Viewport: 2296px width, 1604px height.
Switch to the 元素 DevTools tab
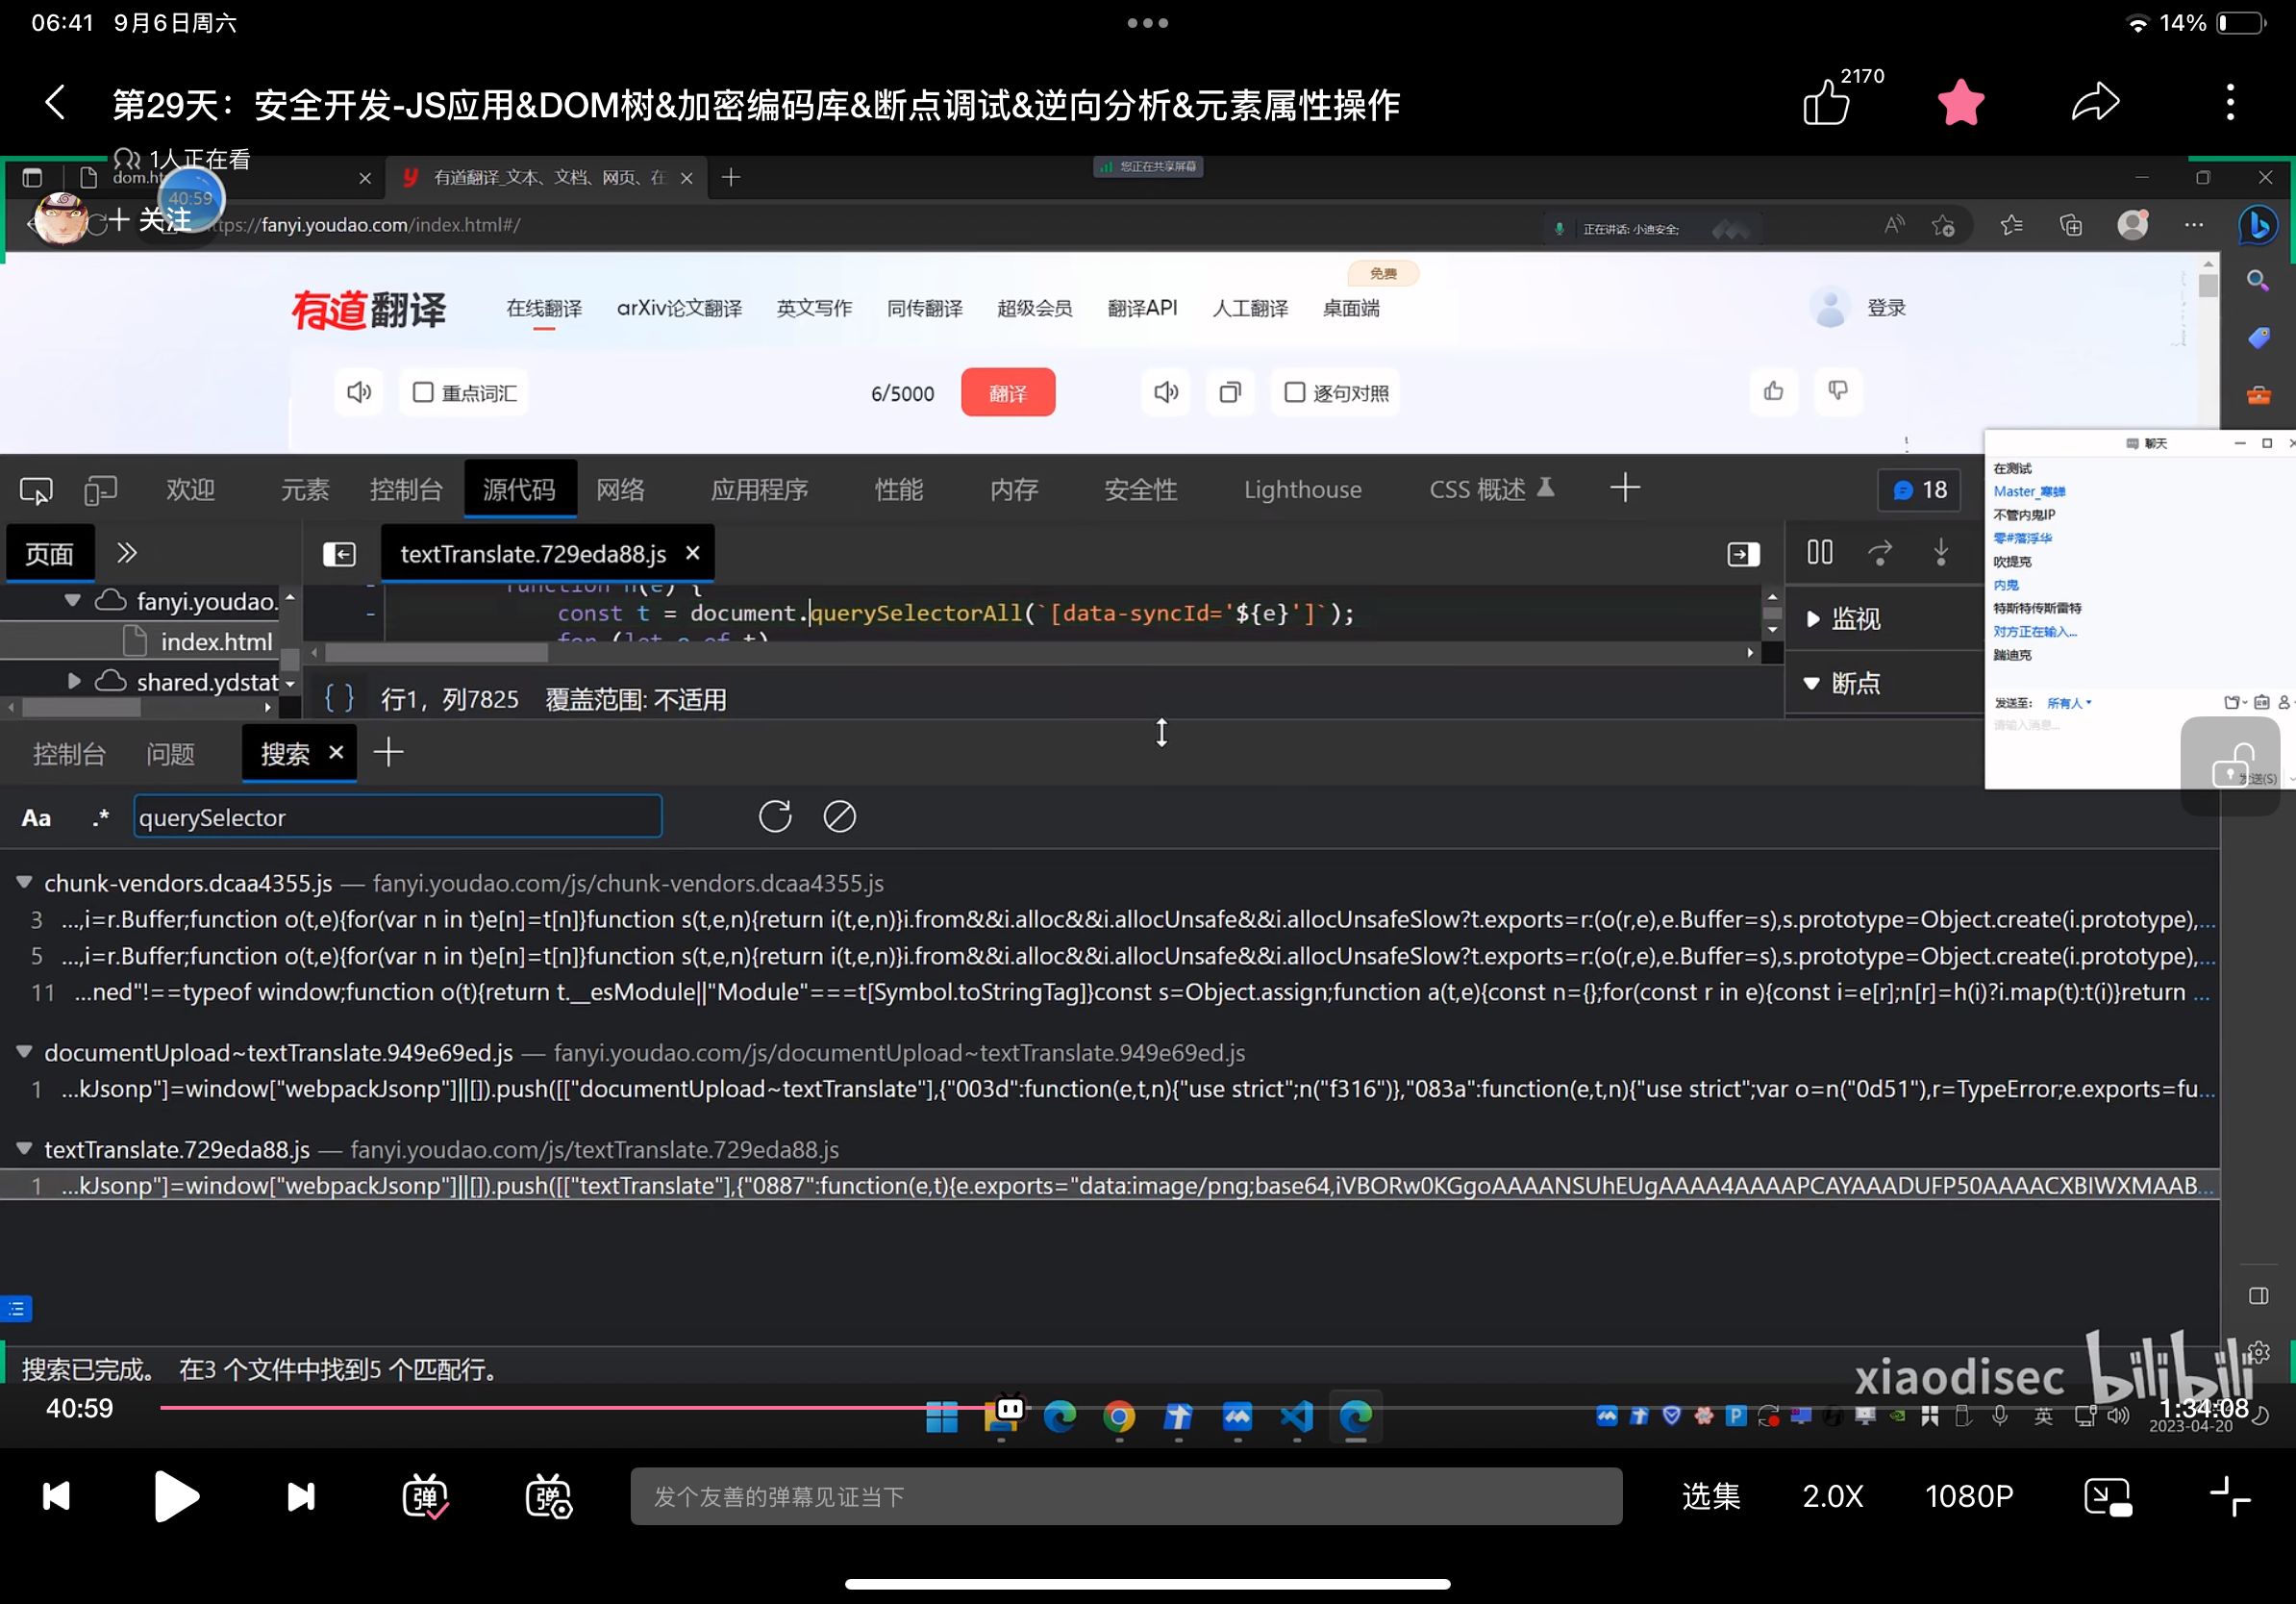pos(304,490)
